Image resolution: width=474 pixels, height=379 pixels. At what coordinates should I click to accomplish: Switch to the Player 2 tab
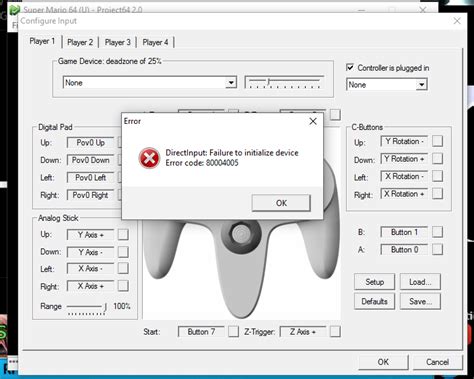pyautogui.click(x=80, y=42)
